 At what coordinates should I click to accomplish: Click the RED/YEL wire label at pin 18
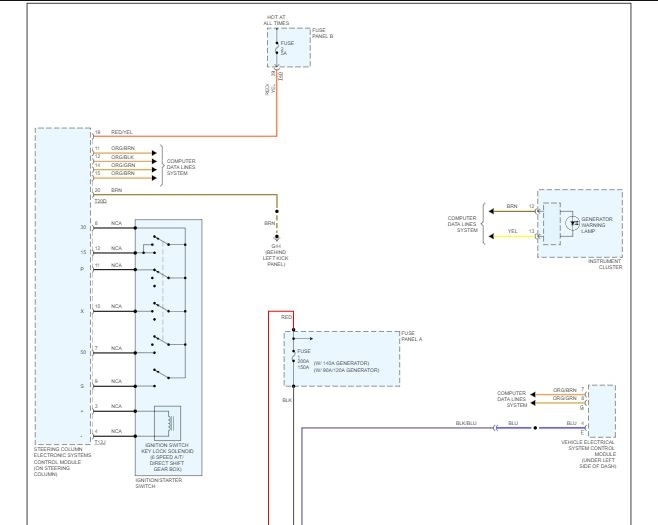coord(122,132)
